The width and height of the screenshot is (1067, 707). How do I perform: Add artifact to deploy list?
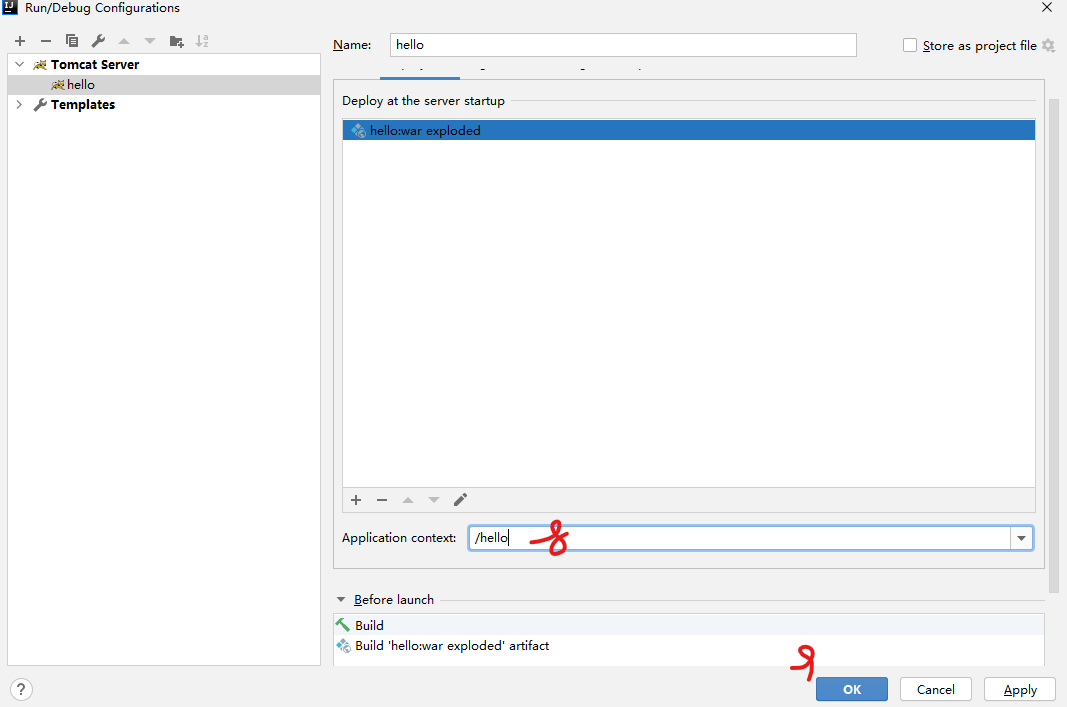(x=356, y=500)
